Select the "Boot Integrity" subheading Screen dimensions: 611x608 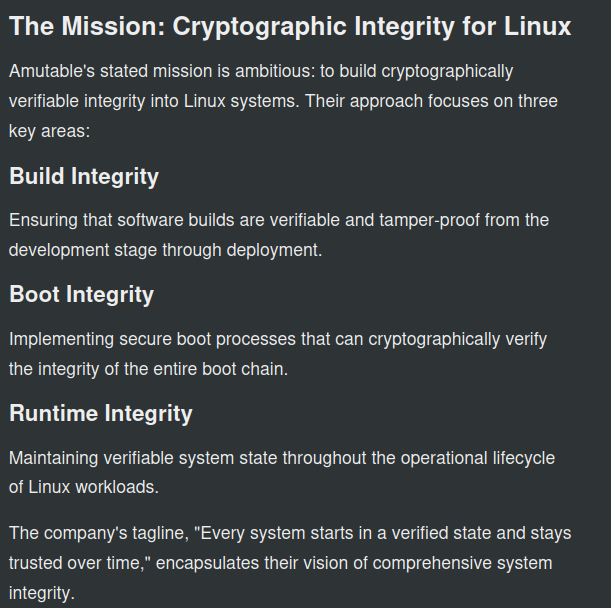pyautogui.click(x=81, y=295)
